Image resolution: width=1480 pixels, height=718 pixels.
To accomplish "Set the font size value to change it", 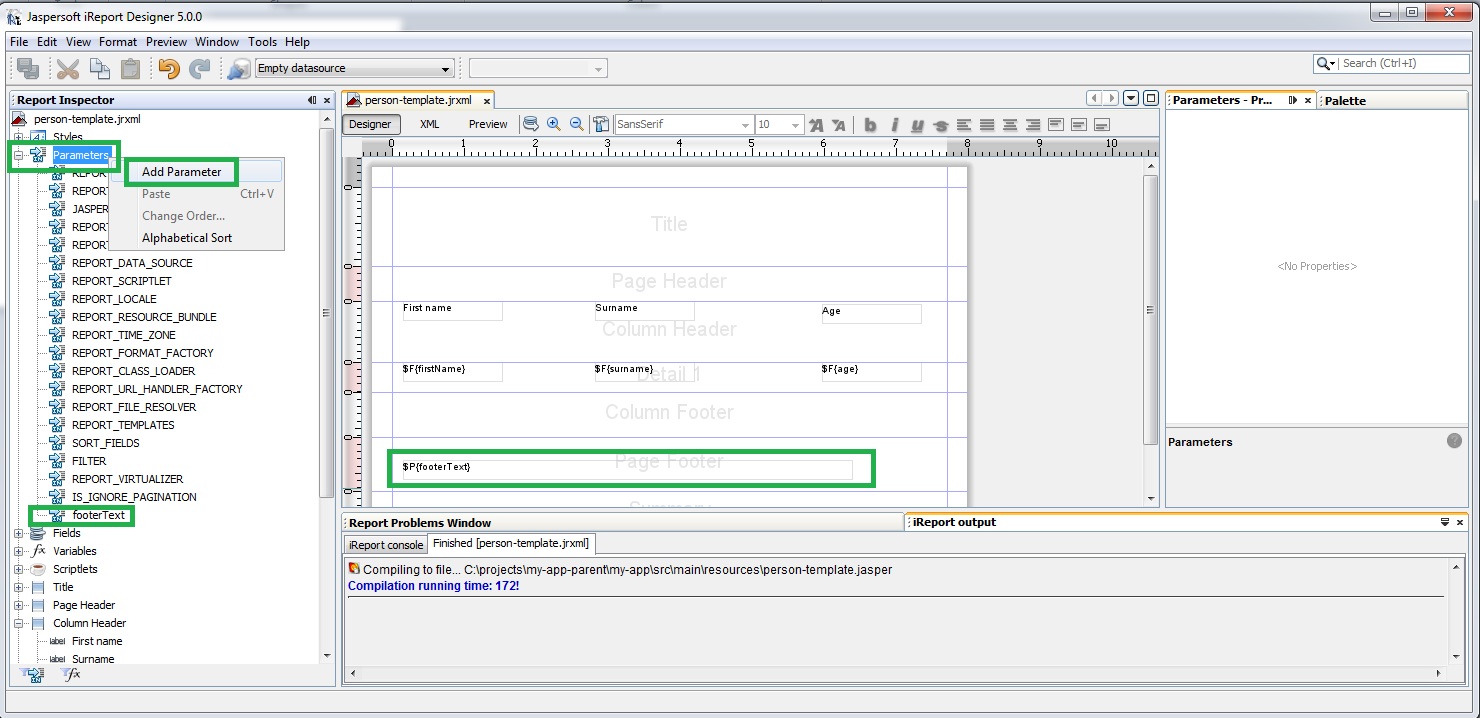I will click(x=766, y=124).
